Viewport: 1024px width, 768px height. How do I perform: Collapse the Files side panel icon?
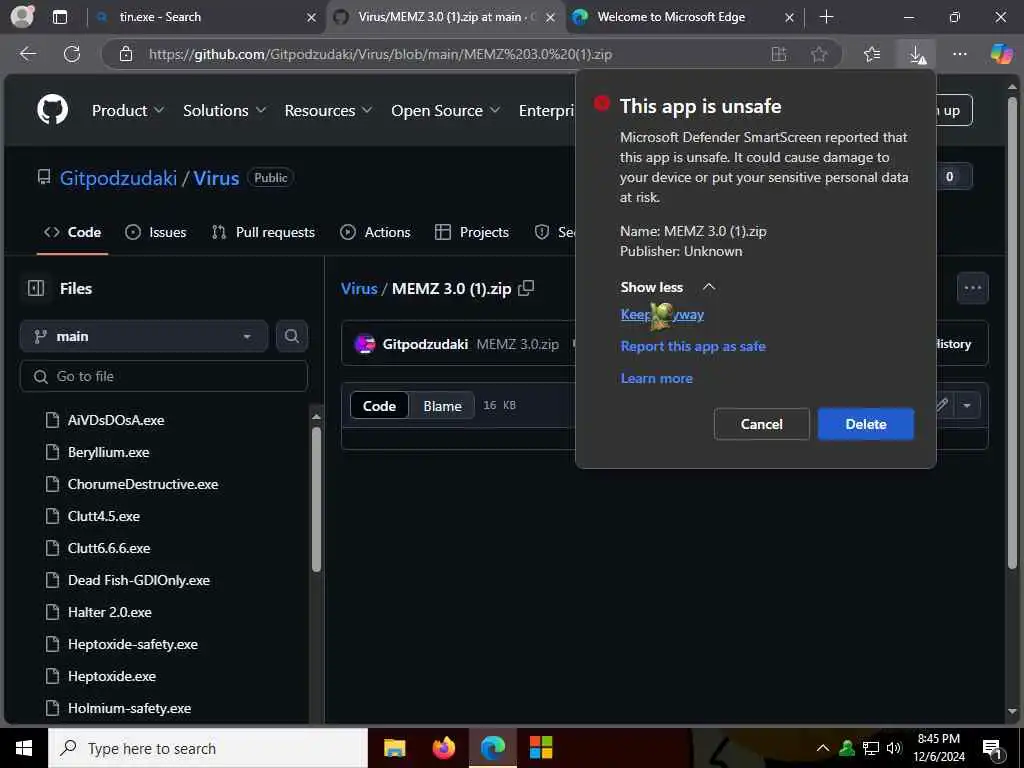(x=36, y=288)
